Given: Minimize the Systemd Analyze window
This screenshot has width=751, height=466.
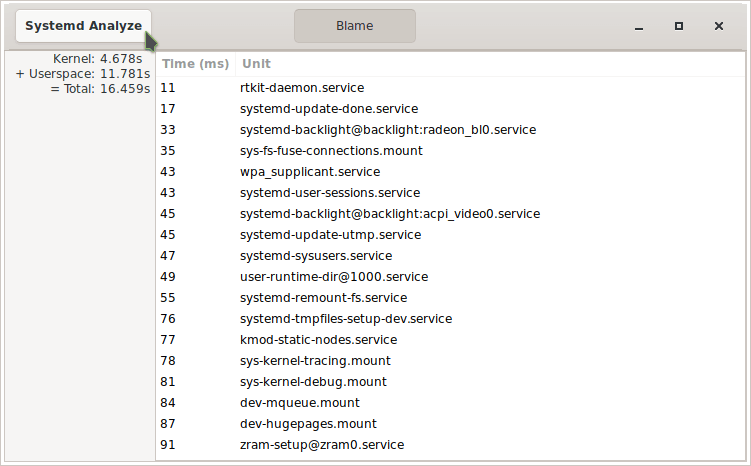Looking at the screenshot, I should 639,26.
